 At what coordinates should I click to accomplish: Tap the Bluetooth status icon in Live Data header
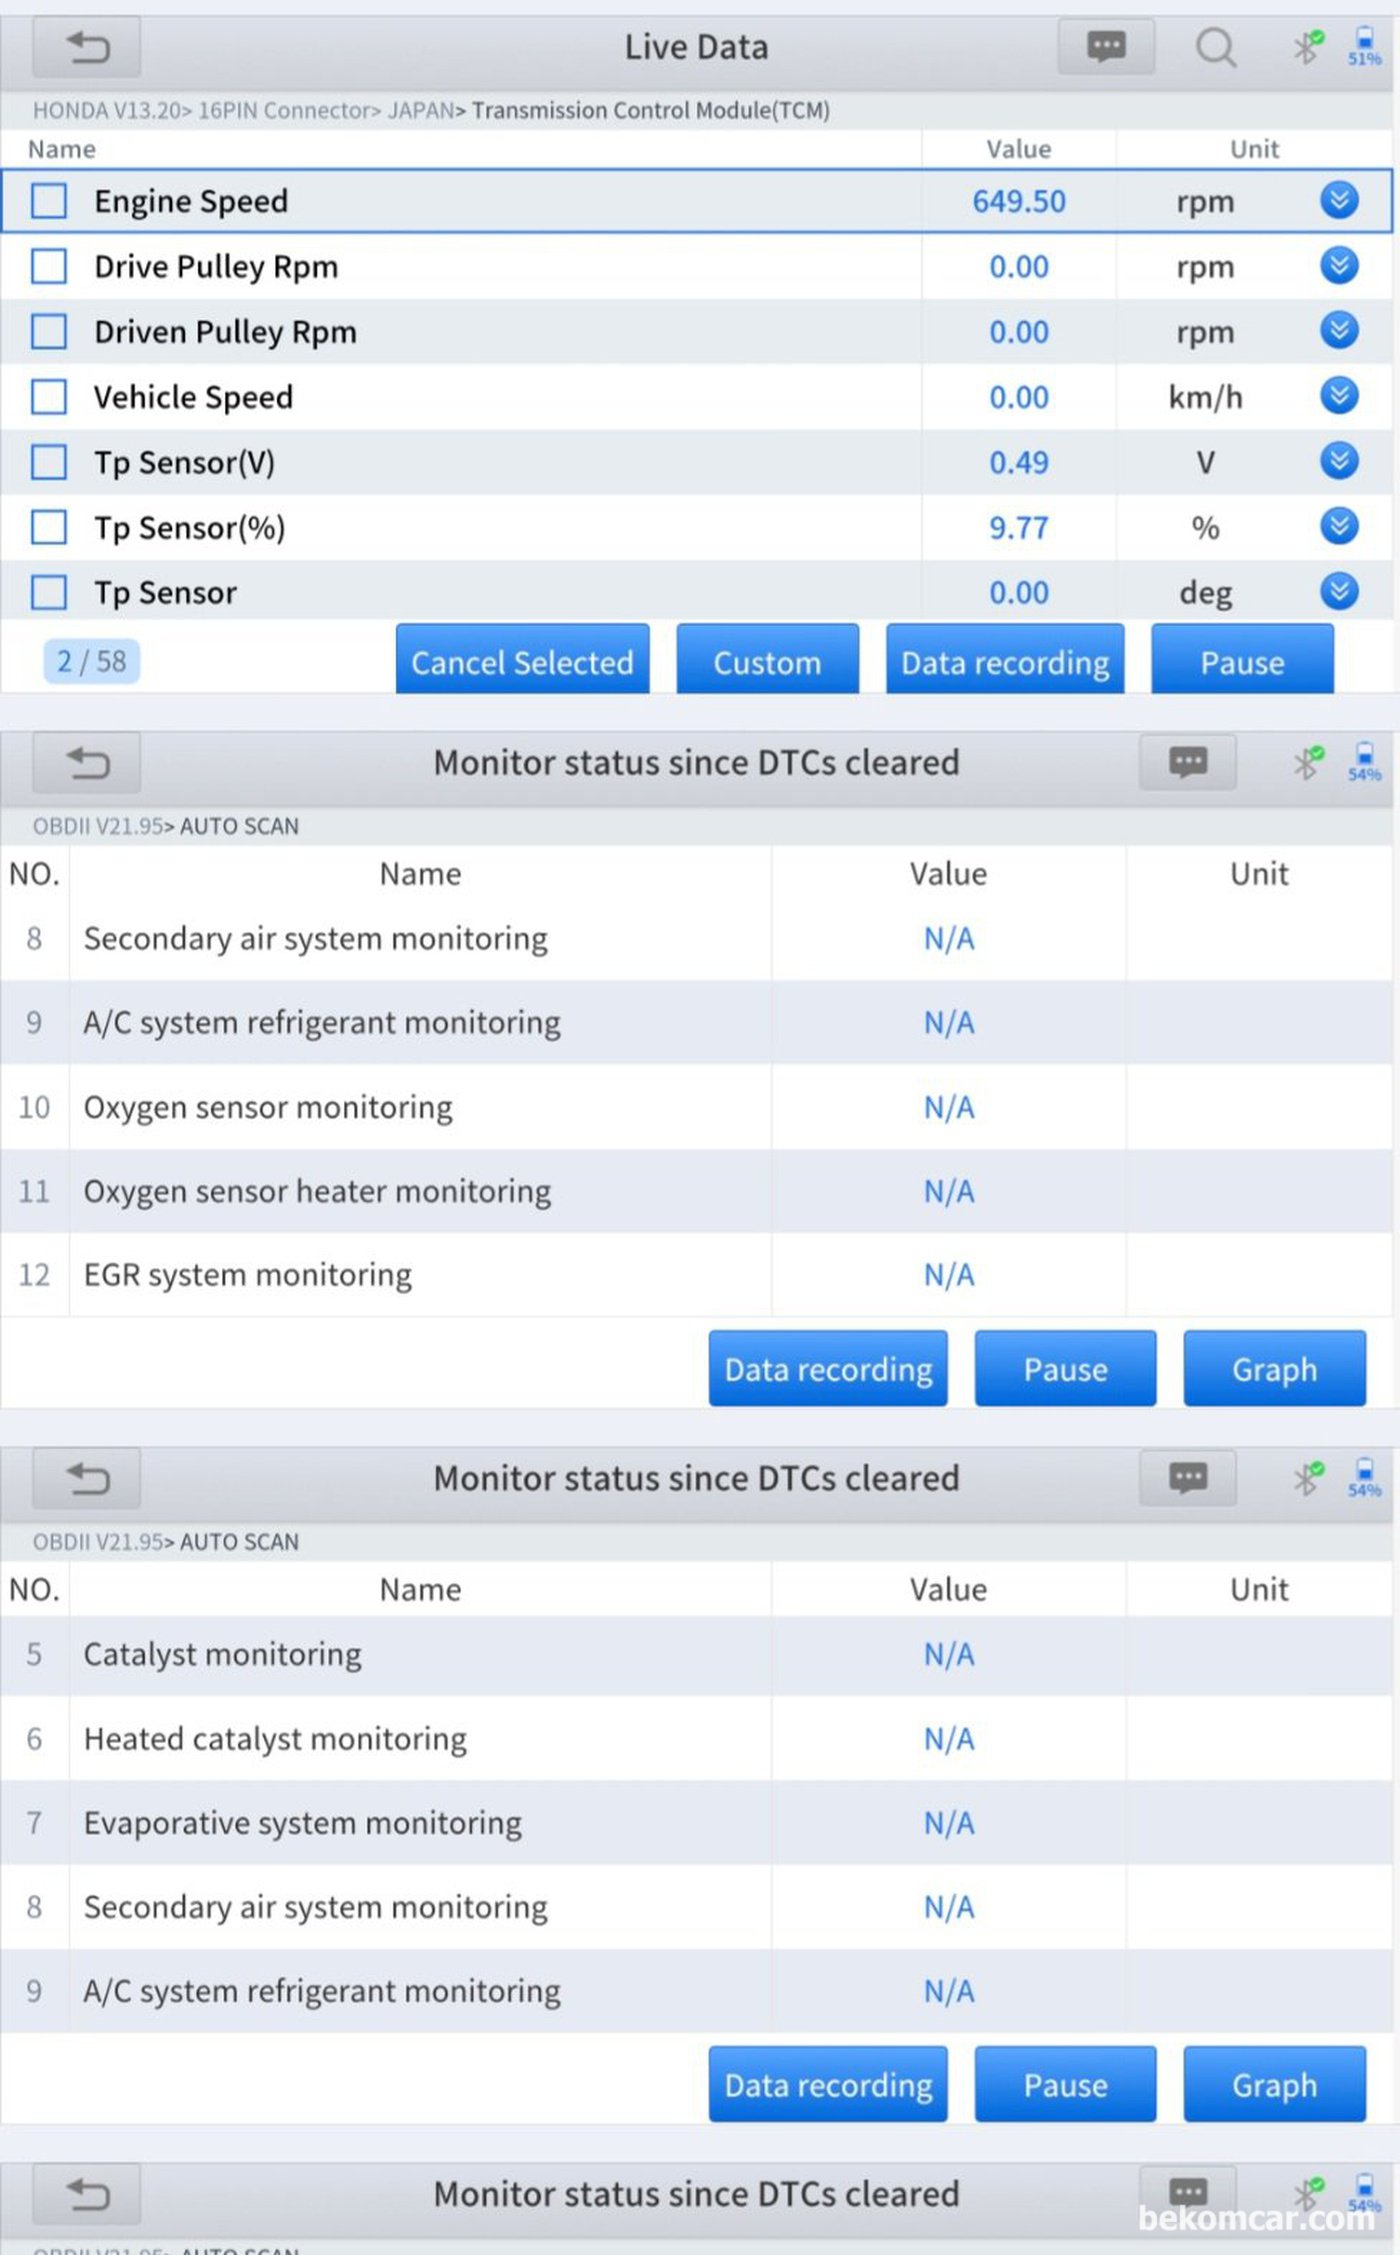[x=1306, y=46]
